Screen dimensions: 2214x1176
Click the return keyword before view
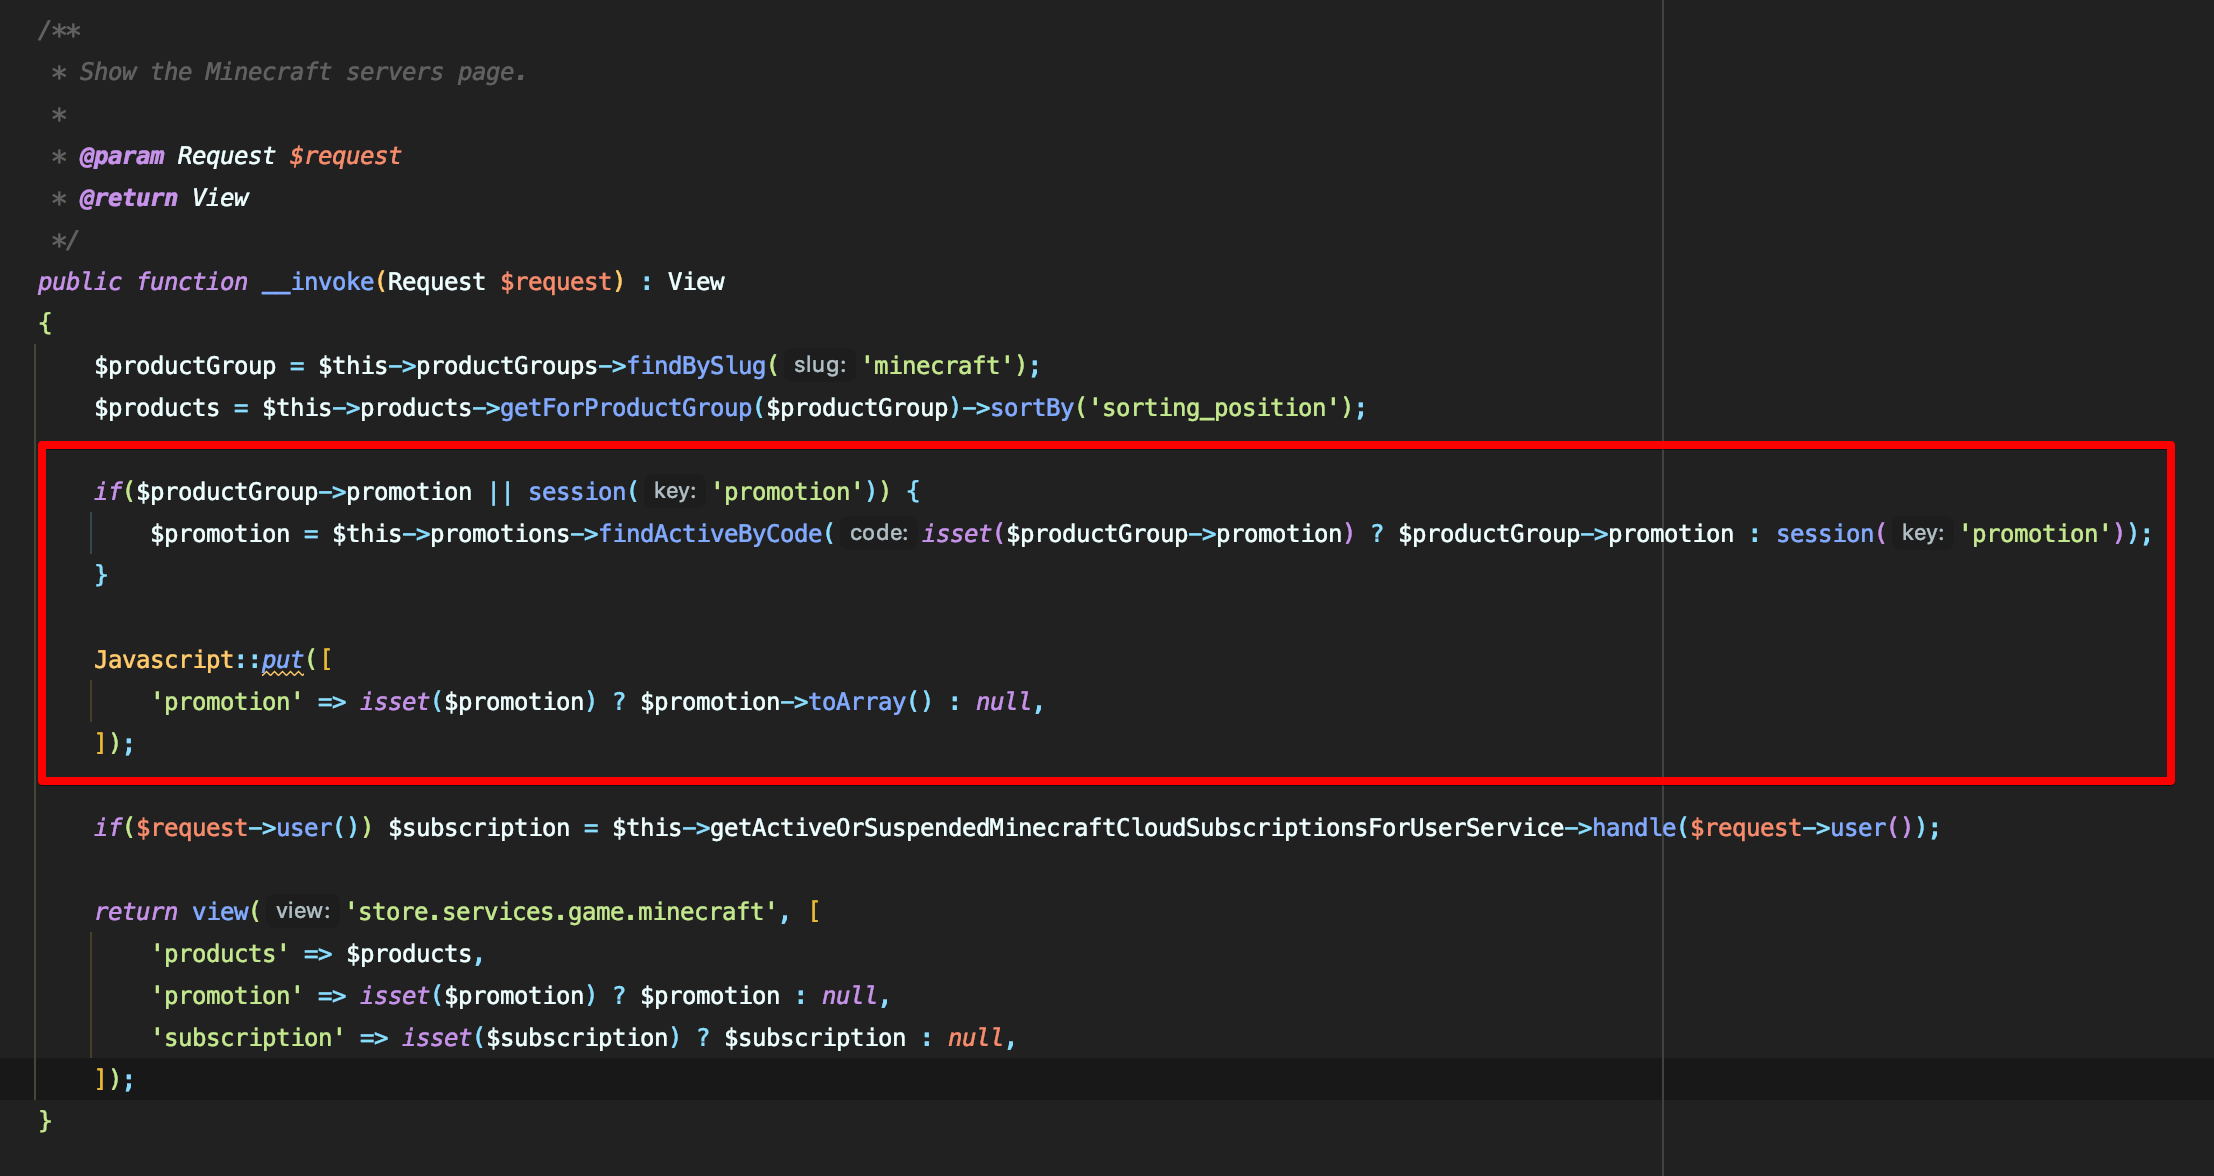point(136,912)
